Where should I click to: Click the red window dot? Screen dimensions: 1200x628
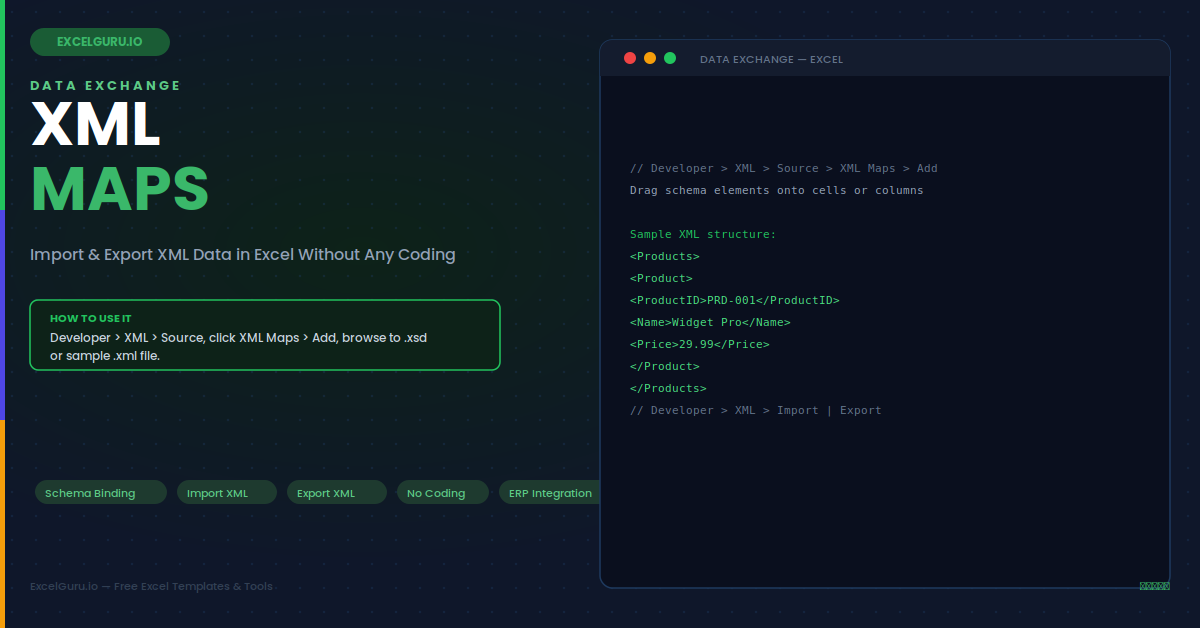pyautogui.click(x=630, y=58)
